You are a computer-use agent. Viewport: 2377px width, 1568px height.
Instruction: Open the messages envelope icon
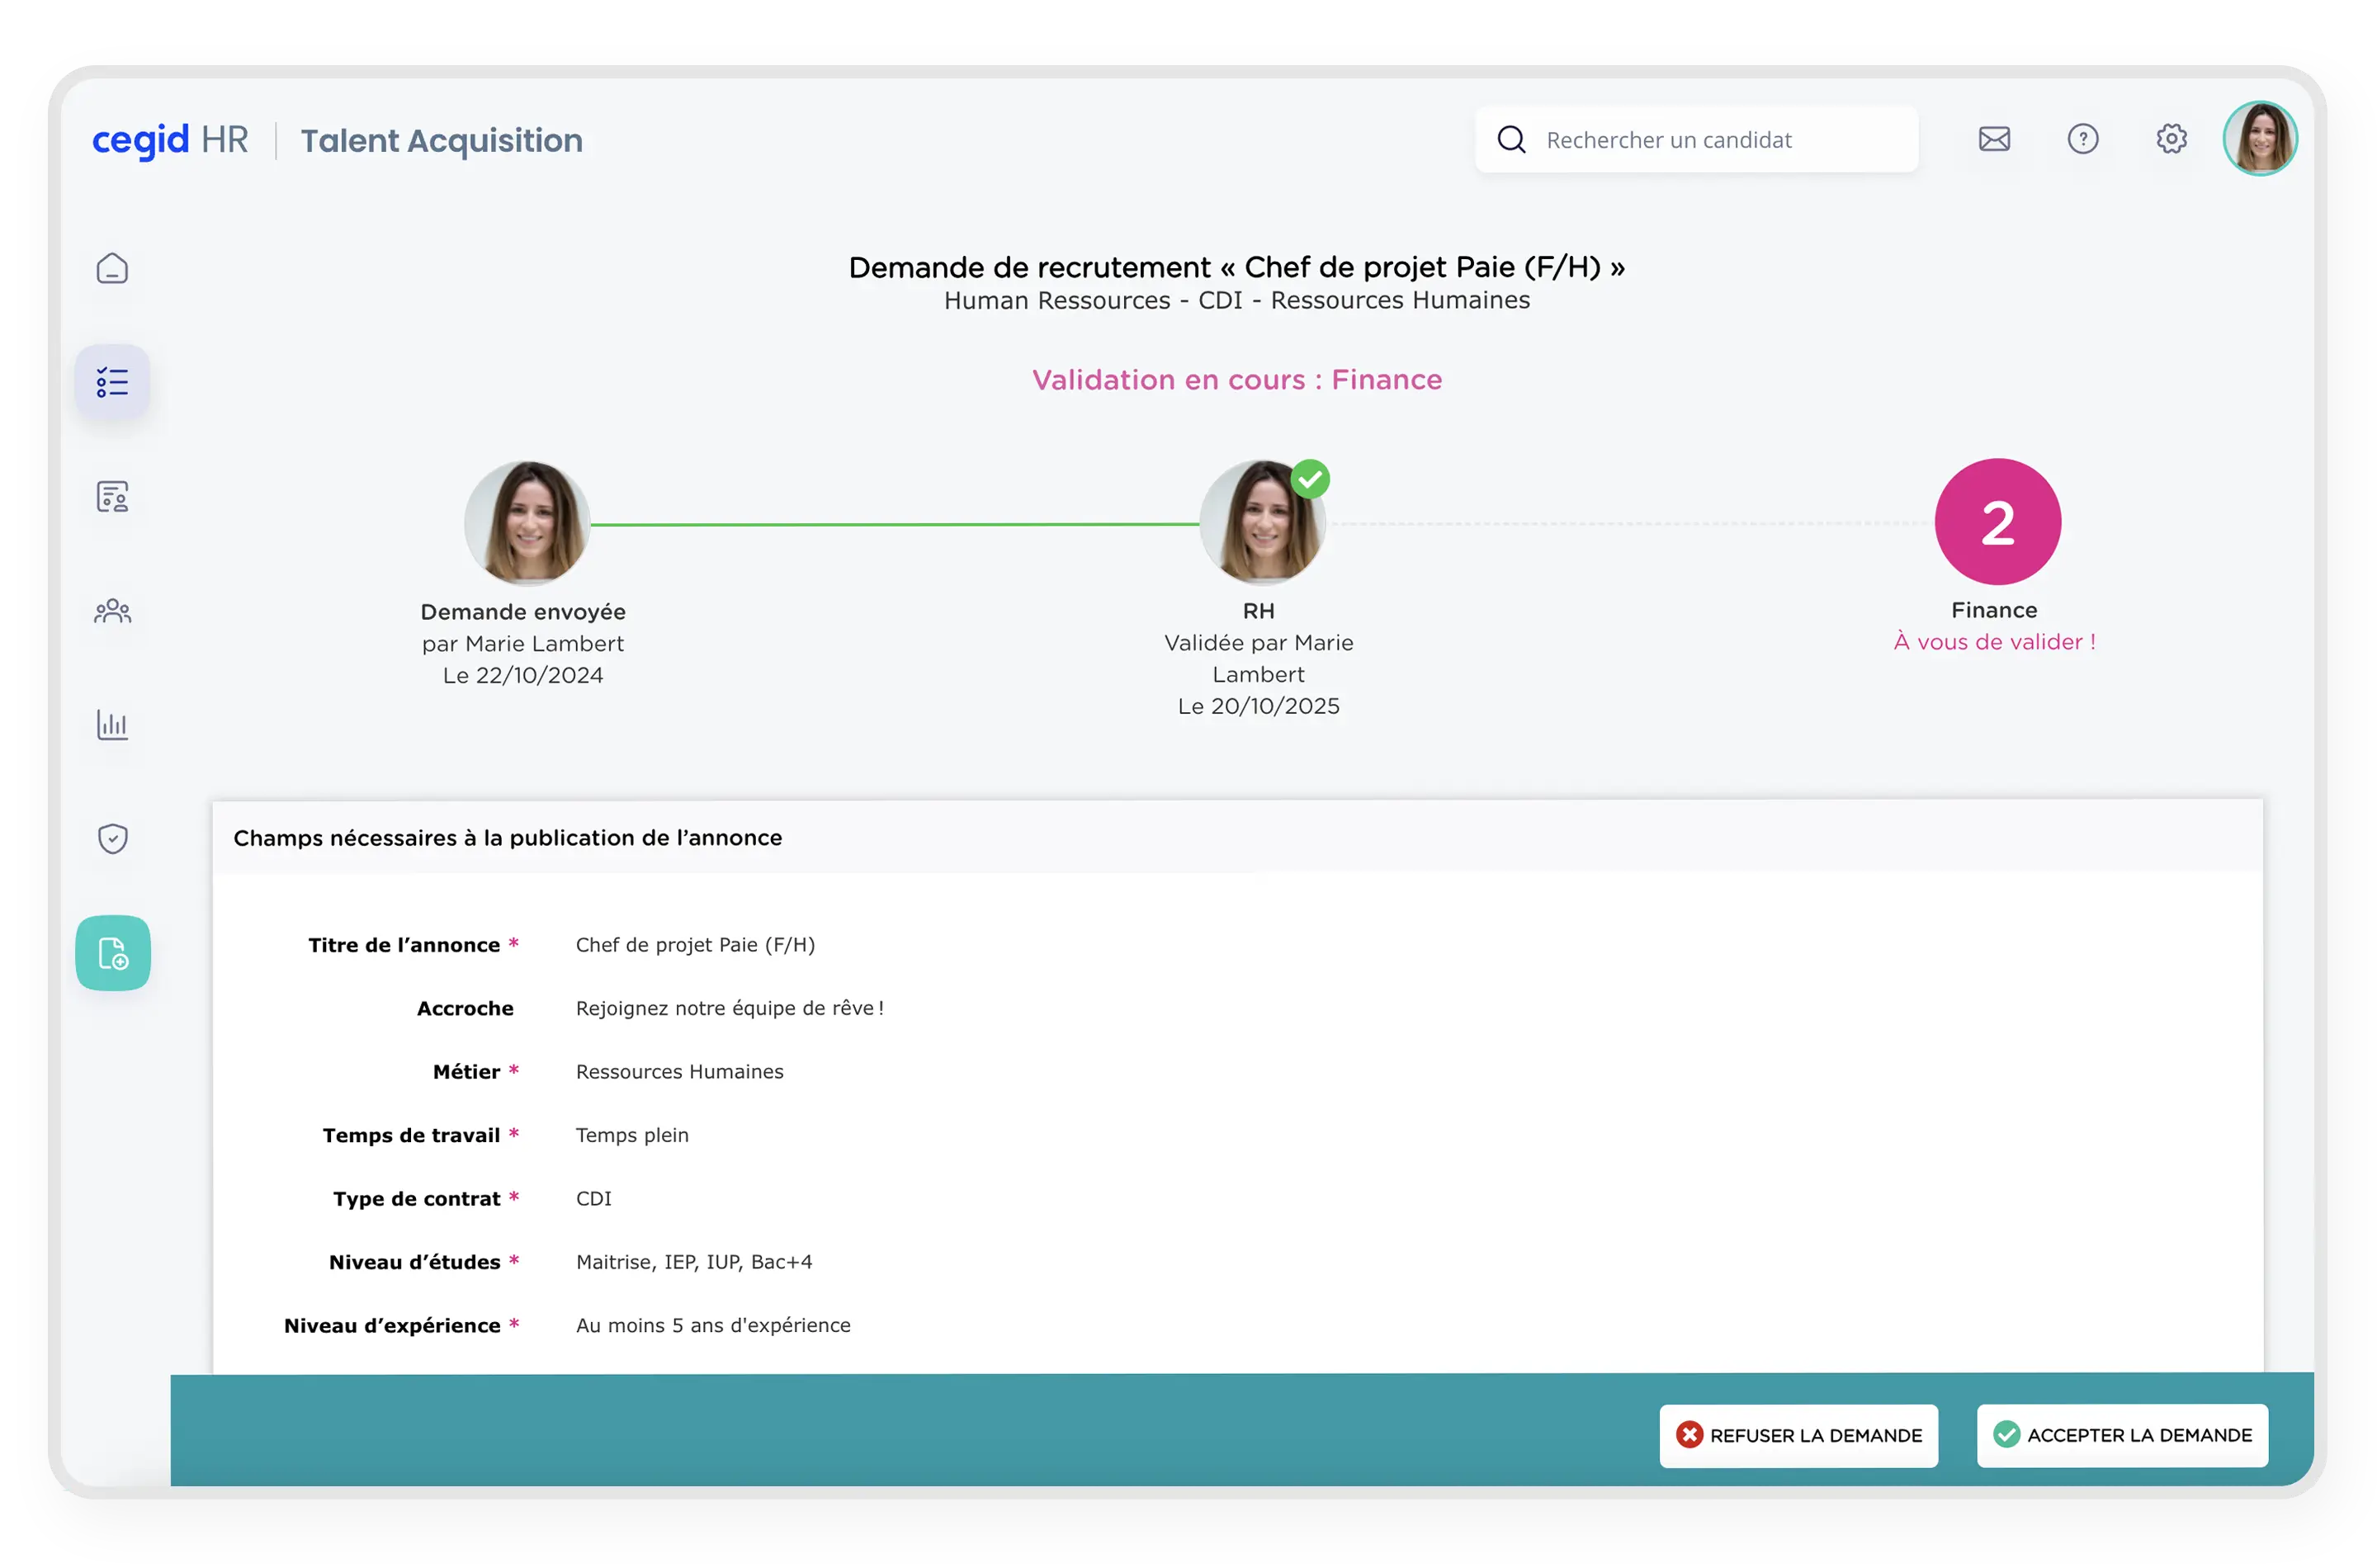click(1994, 139)
